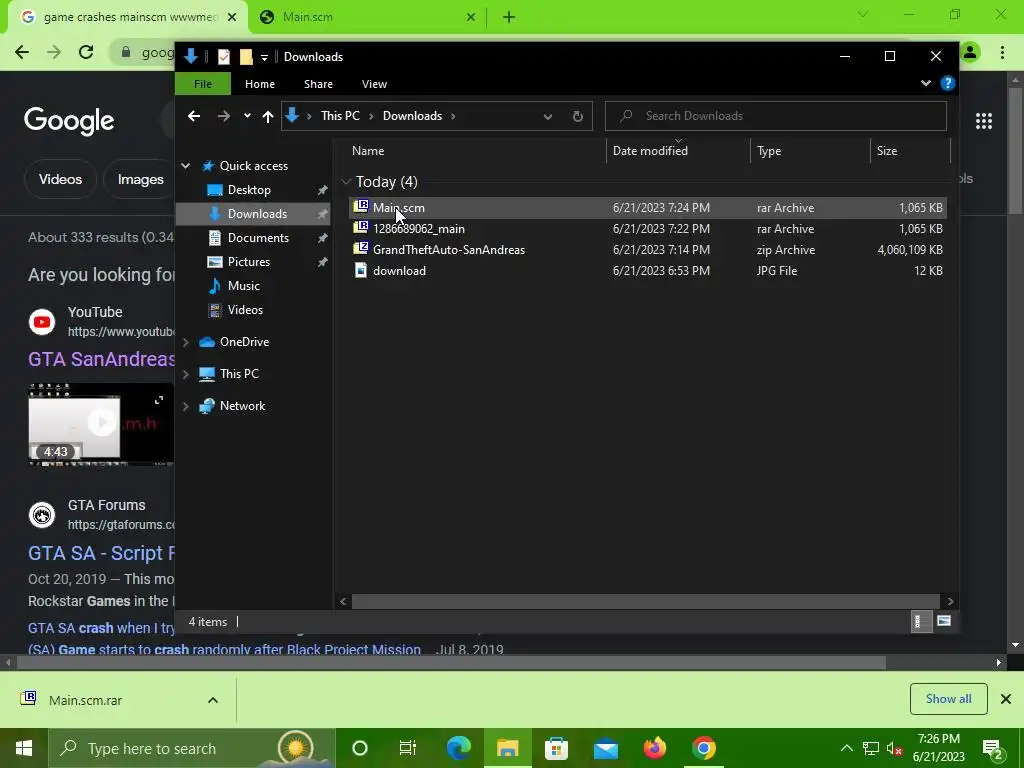Expand the Explorer ribbon with chevron

pyautogui.click(x=925, y=84)
